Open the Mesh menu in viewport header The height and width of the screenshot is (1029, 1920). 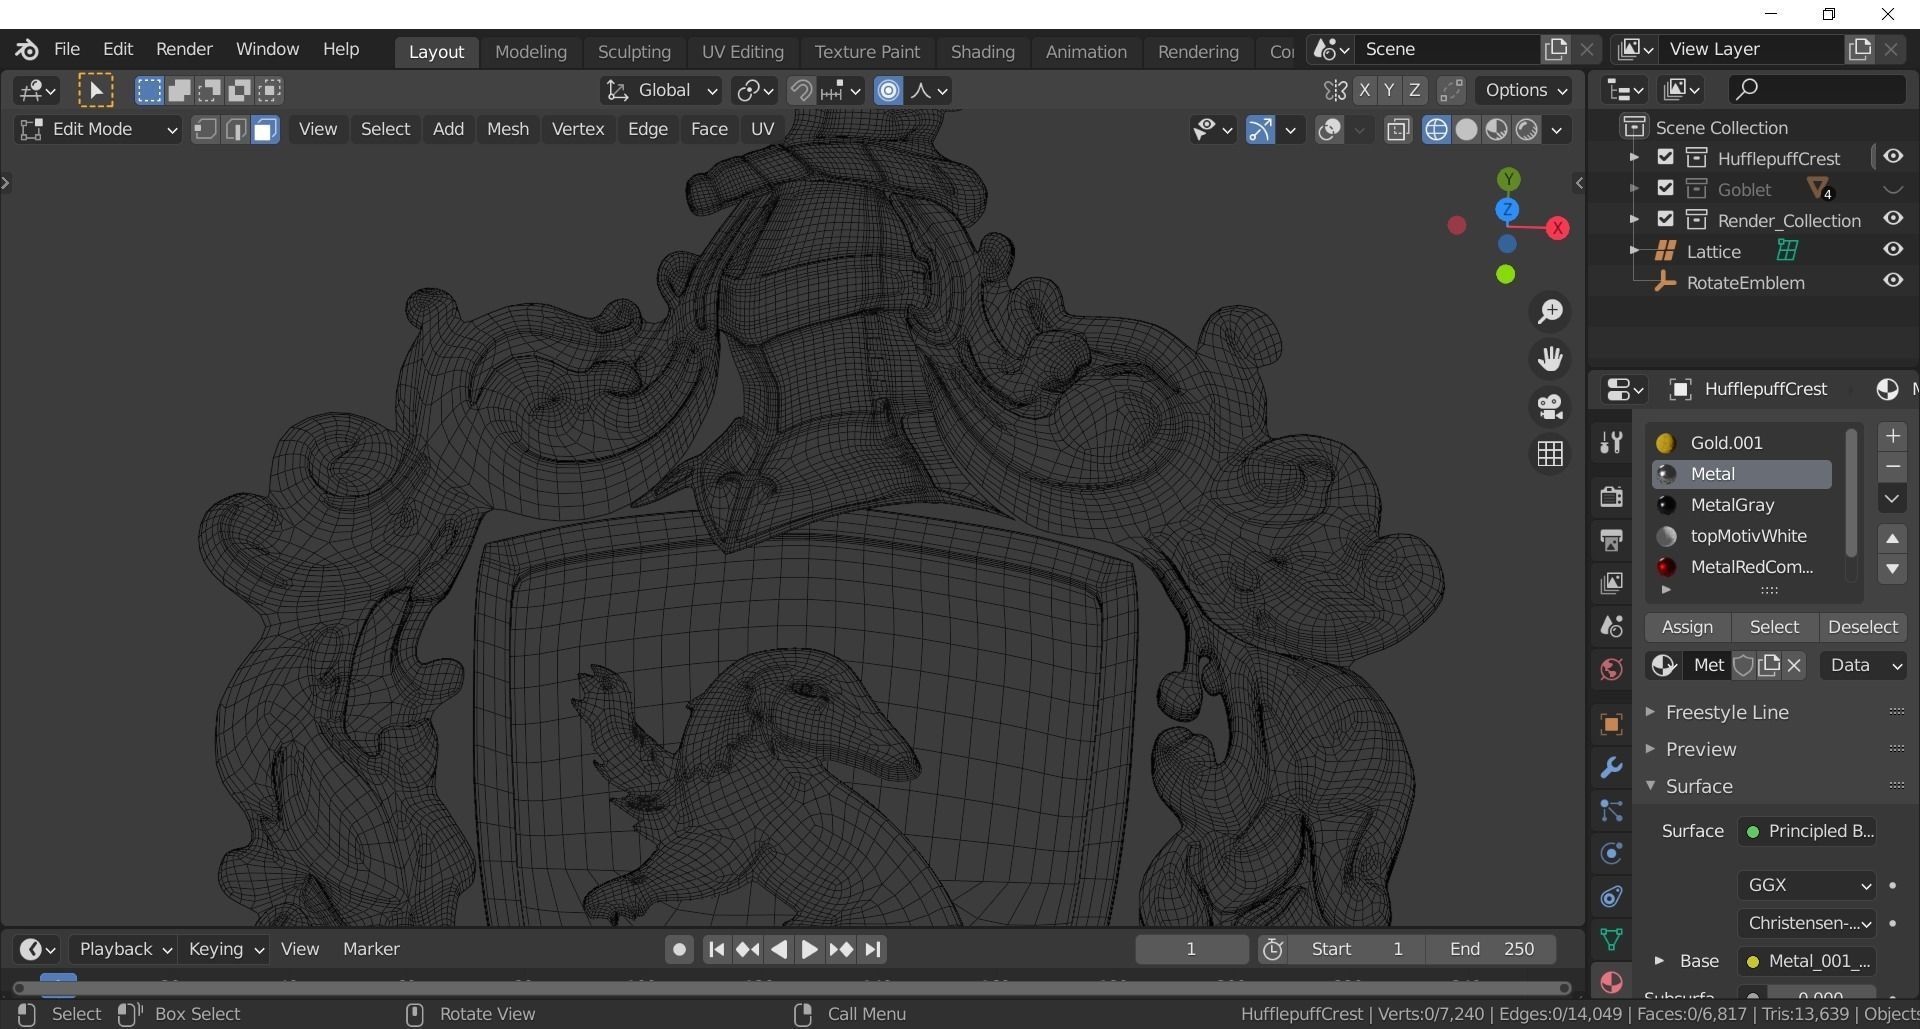coord(508,129)
